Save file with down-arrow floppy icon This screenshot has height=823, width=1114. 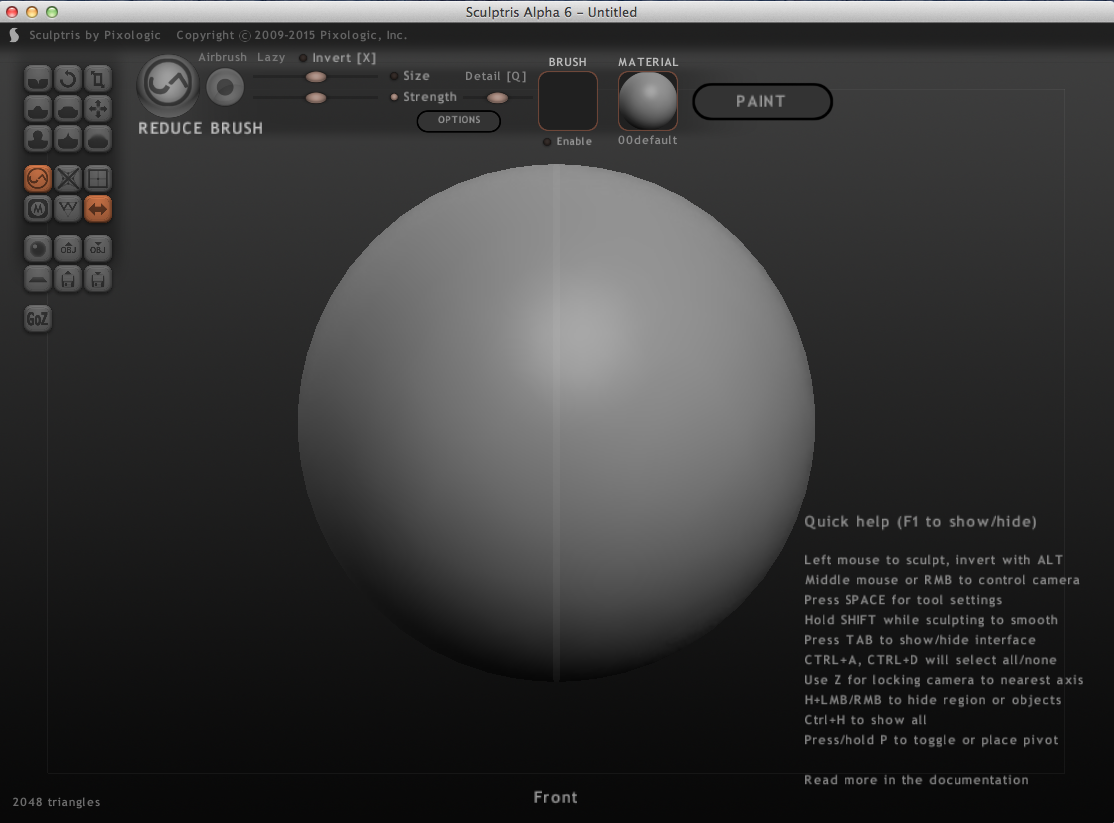coord(98,279)
